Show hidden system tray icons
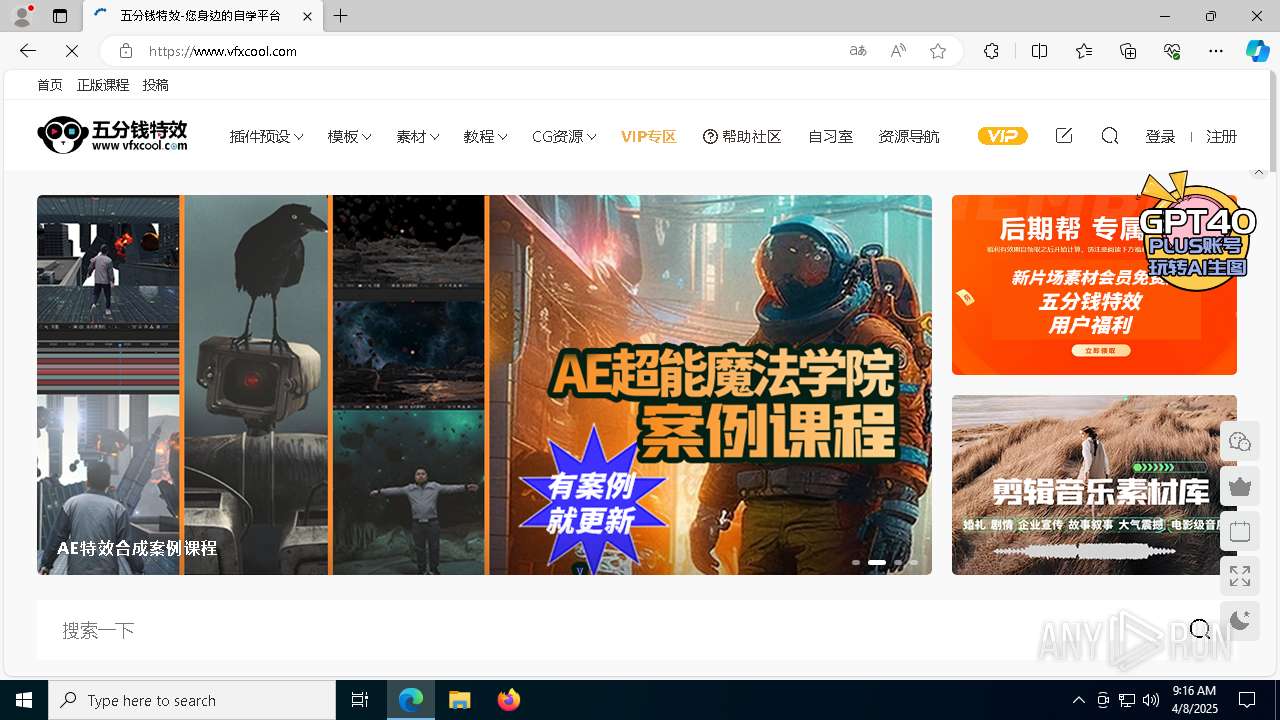This screenshot has width=1280, height=720. click(x=1079, y=700)
